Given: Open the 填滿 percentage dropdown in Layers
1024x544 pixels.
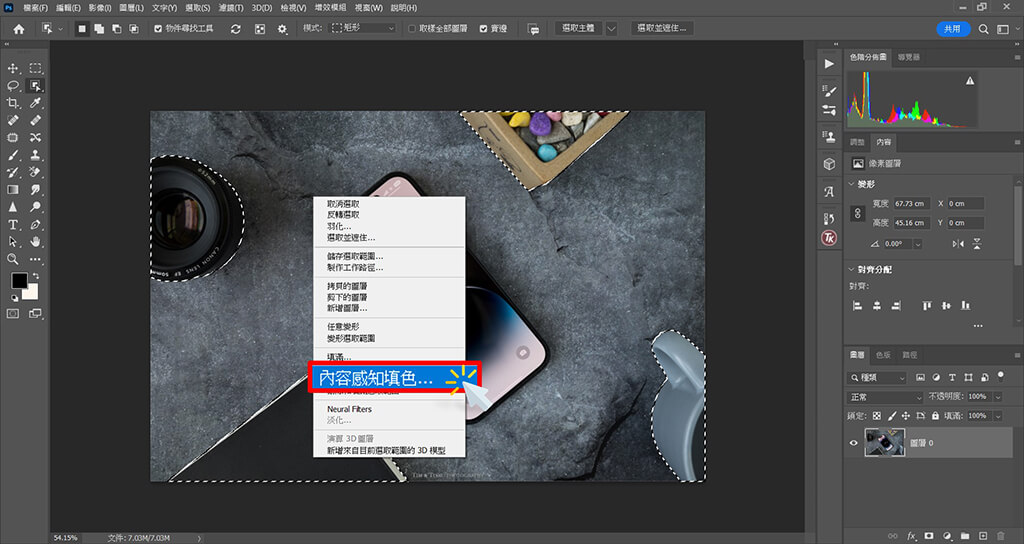Looking at the screenshot, I should click(998, 415).
